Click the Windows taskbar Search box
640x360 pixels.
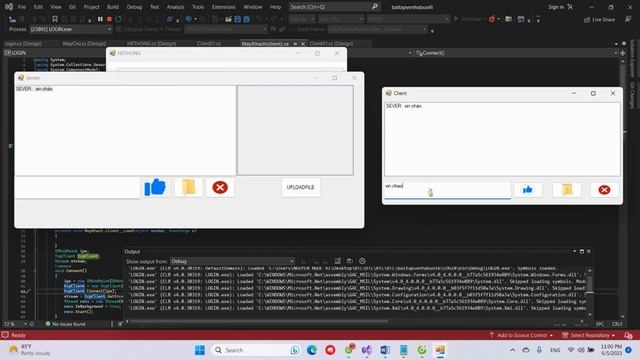pos(256,350)
